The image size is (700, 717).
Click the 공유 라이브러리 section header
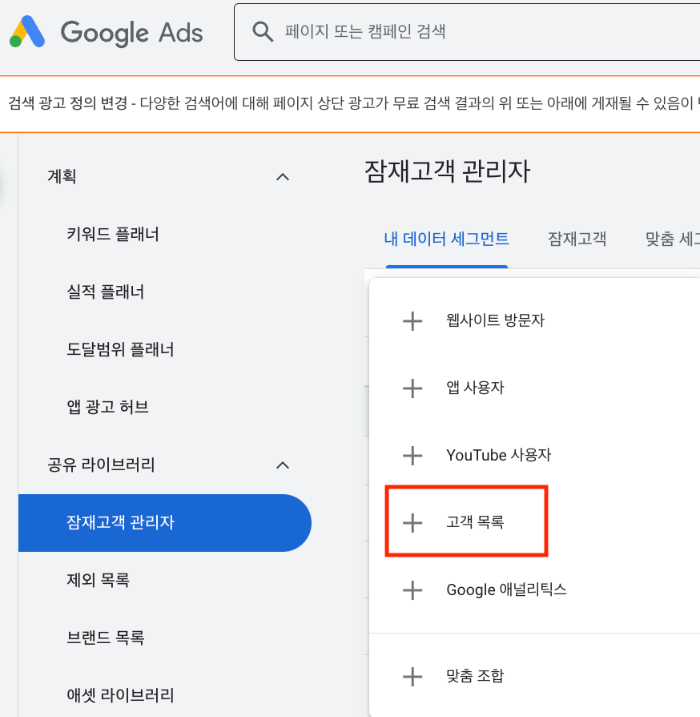101,465
